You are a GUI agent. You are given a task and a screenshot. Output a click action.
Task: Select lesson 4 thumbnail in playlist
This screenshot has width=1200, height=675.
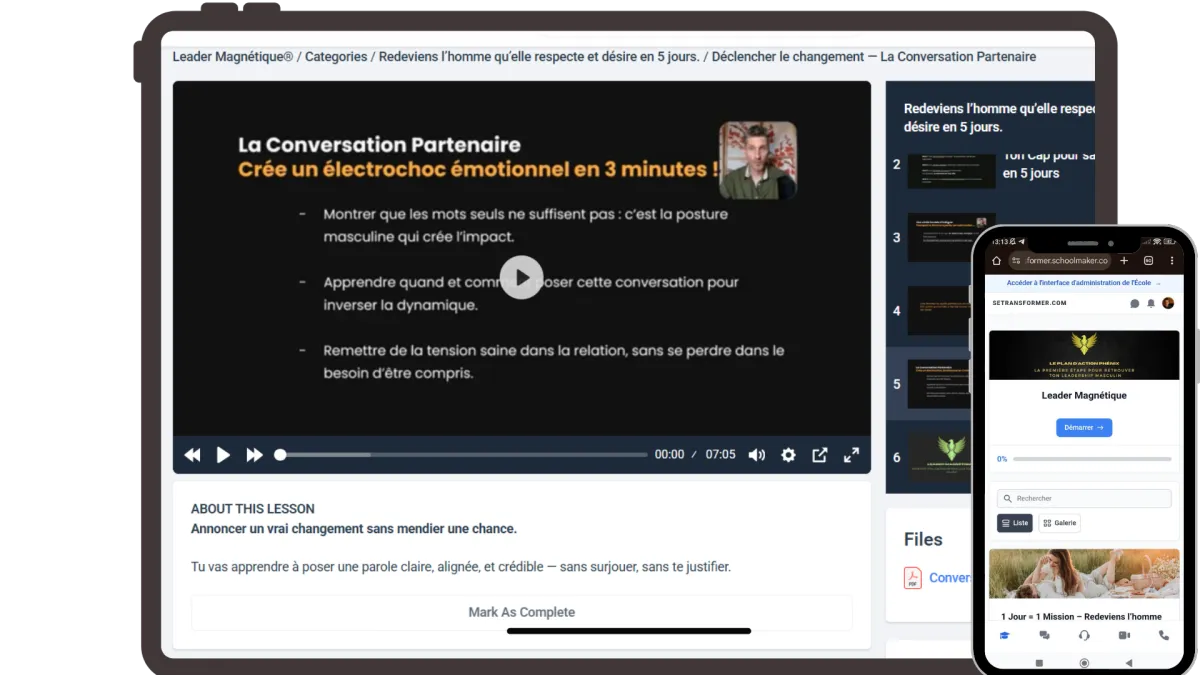(x=940, y=311)
